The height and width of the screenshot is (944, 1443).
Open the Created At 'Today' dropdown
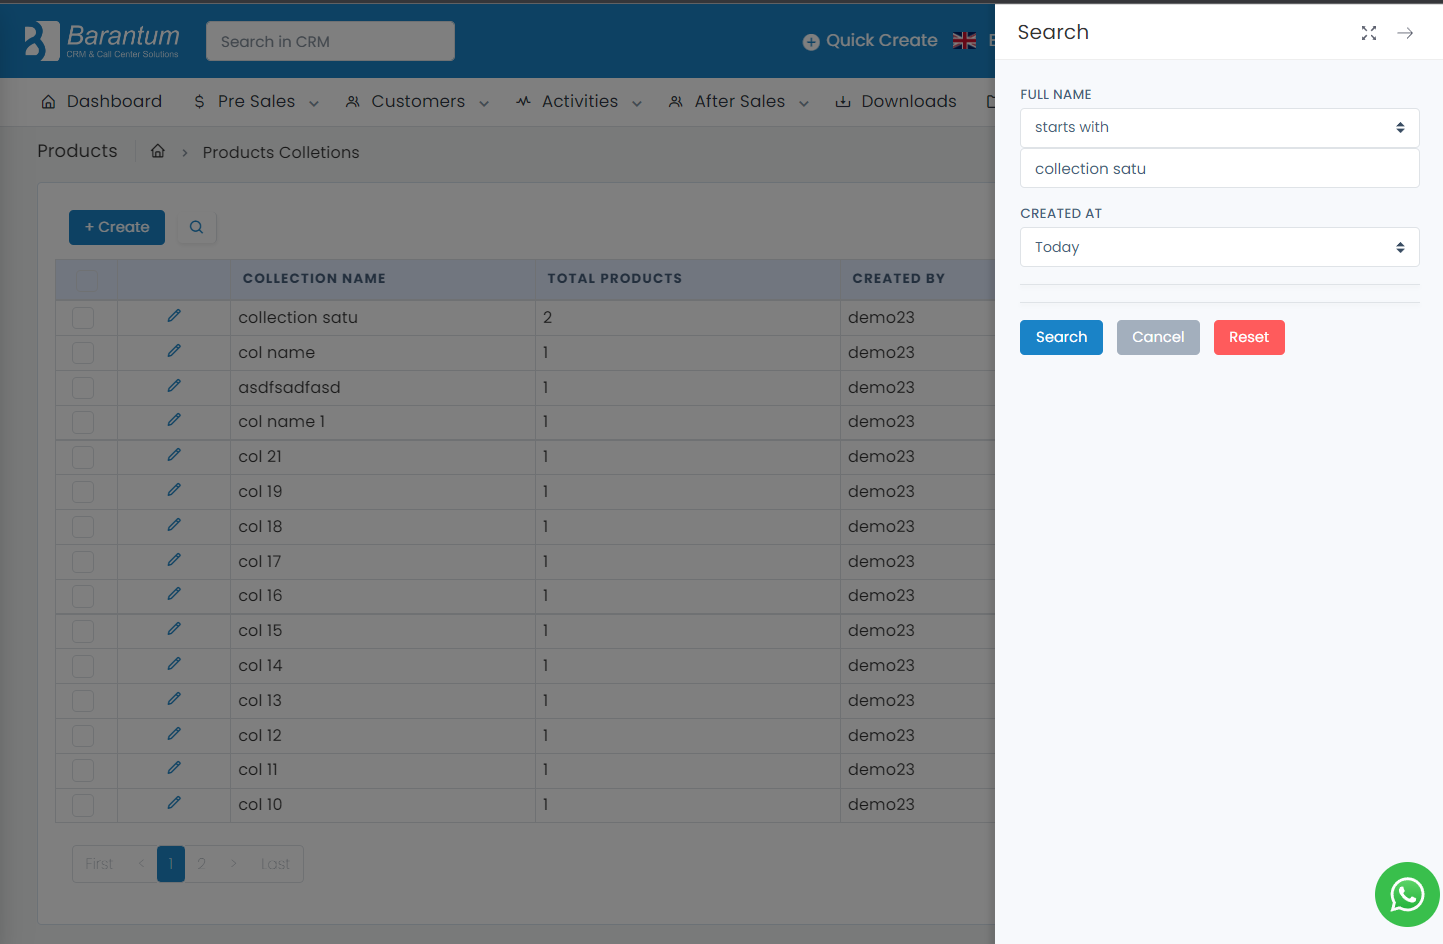tap(1219, 247)
